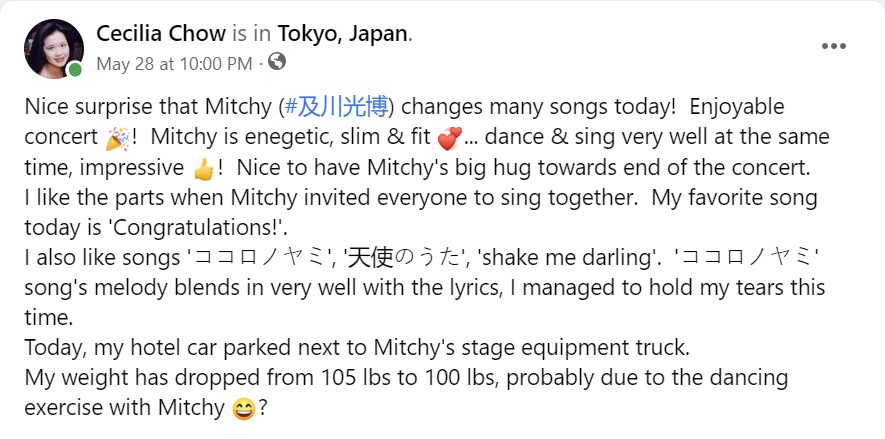Click the thumbs up emoji after impressive
The image size is (885, 439).
click(203, 169)
